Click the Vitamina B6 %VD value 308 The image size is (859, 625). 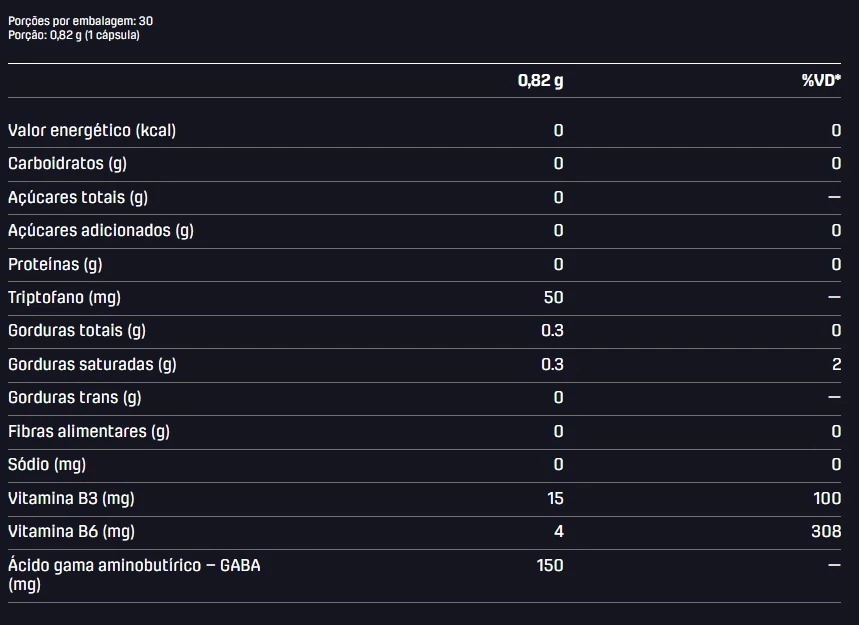pyautogui.click(x=826, y=531)
